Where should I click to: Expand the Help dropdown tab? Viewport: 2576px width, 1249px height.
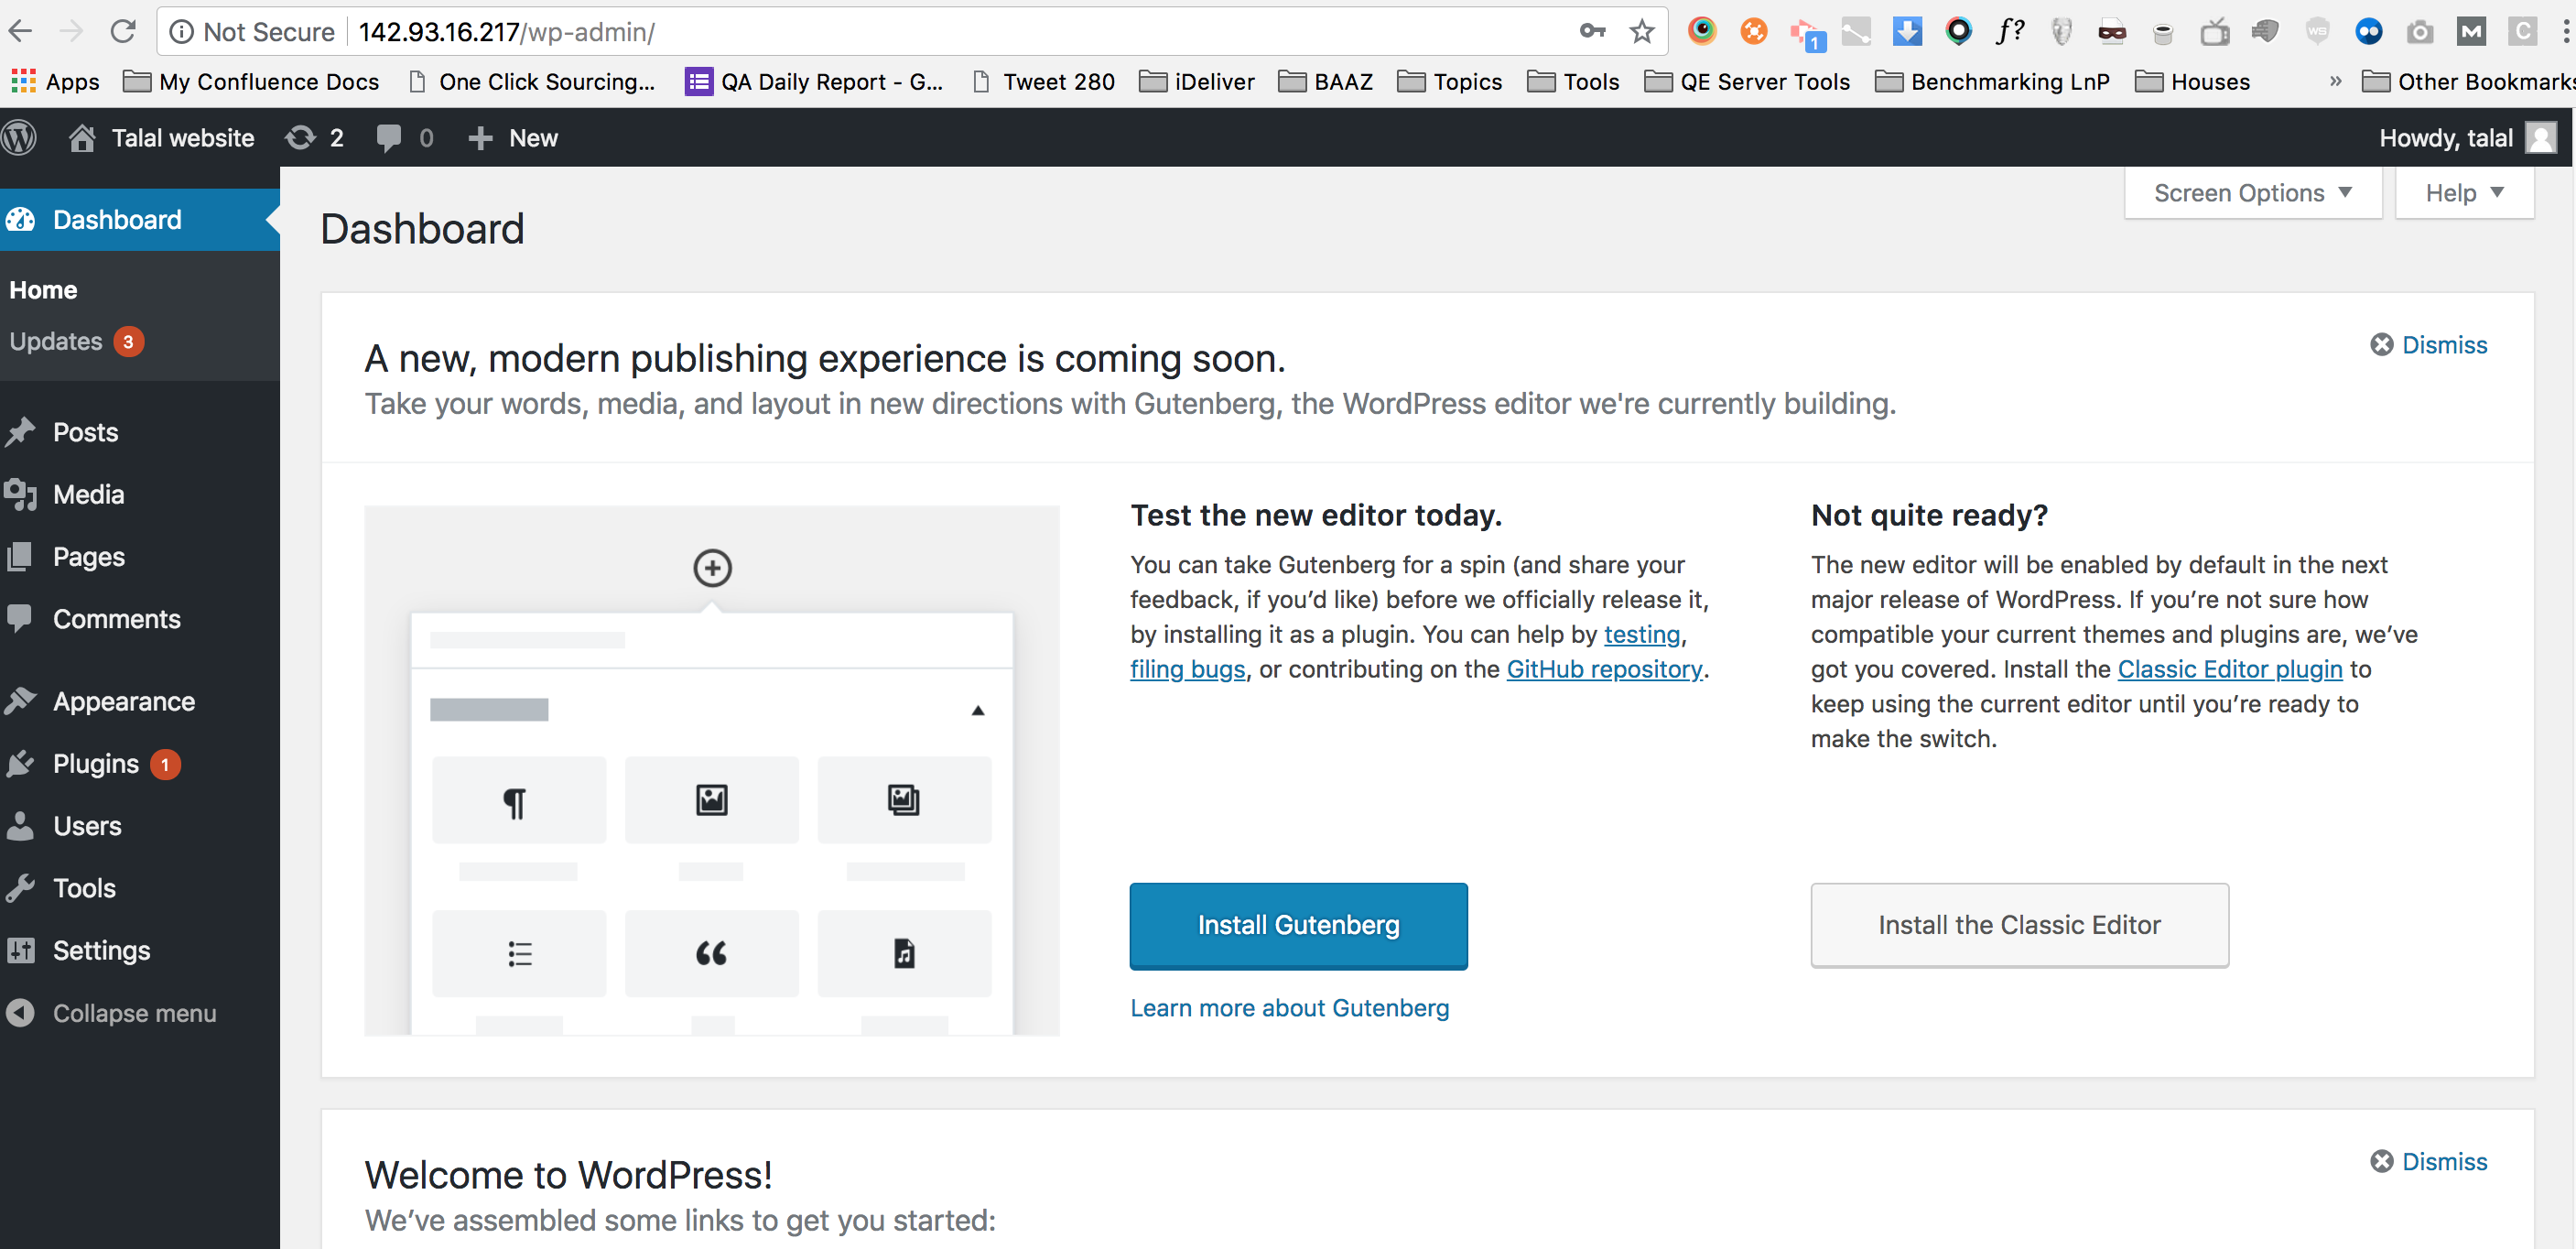point(2463,192)
